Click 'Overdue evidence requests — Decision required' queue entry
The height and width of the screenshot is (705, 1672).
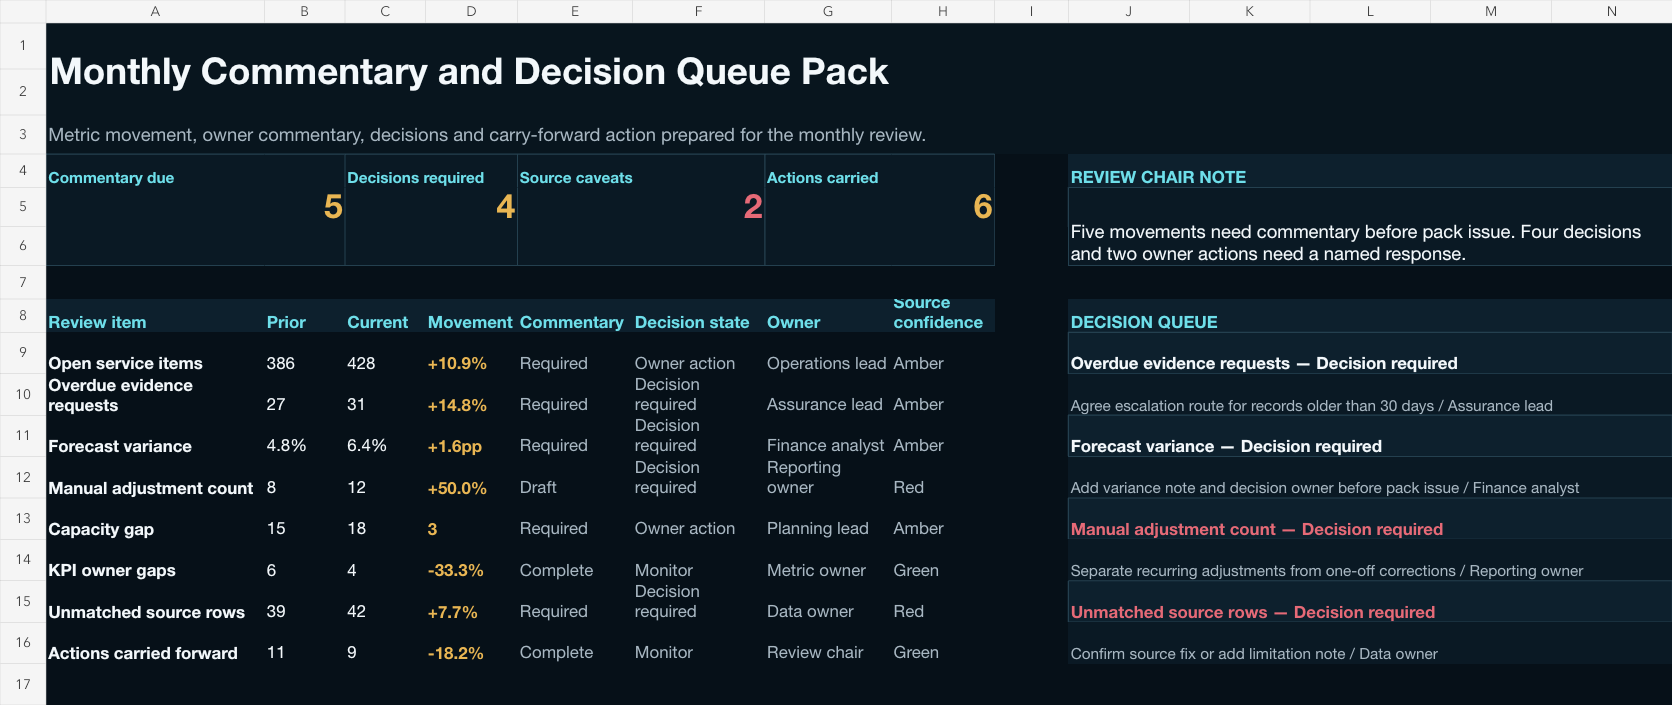click(1264, 363)
